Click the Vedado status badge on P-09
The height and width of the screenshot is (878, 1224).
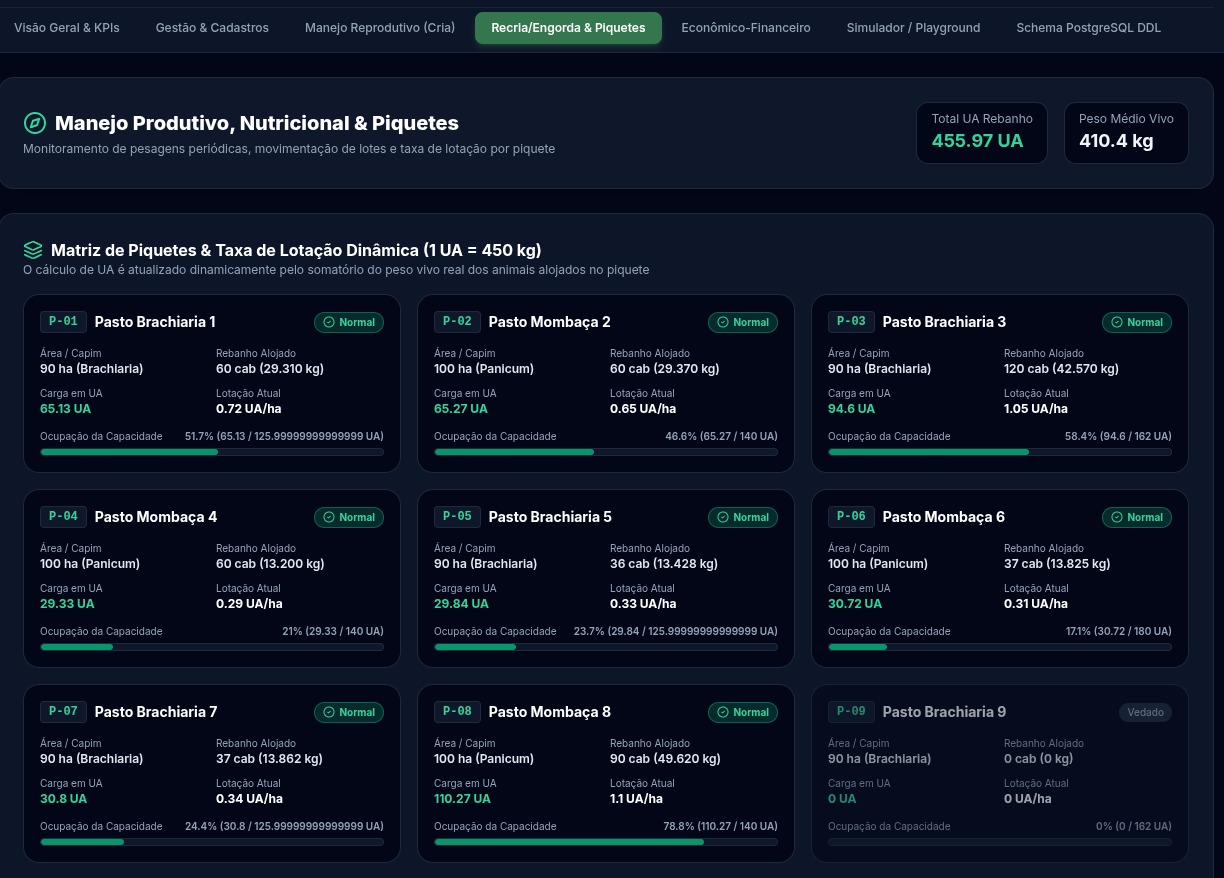pyautogui.click(x=1145, y=712)
